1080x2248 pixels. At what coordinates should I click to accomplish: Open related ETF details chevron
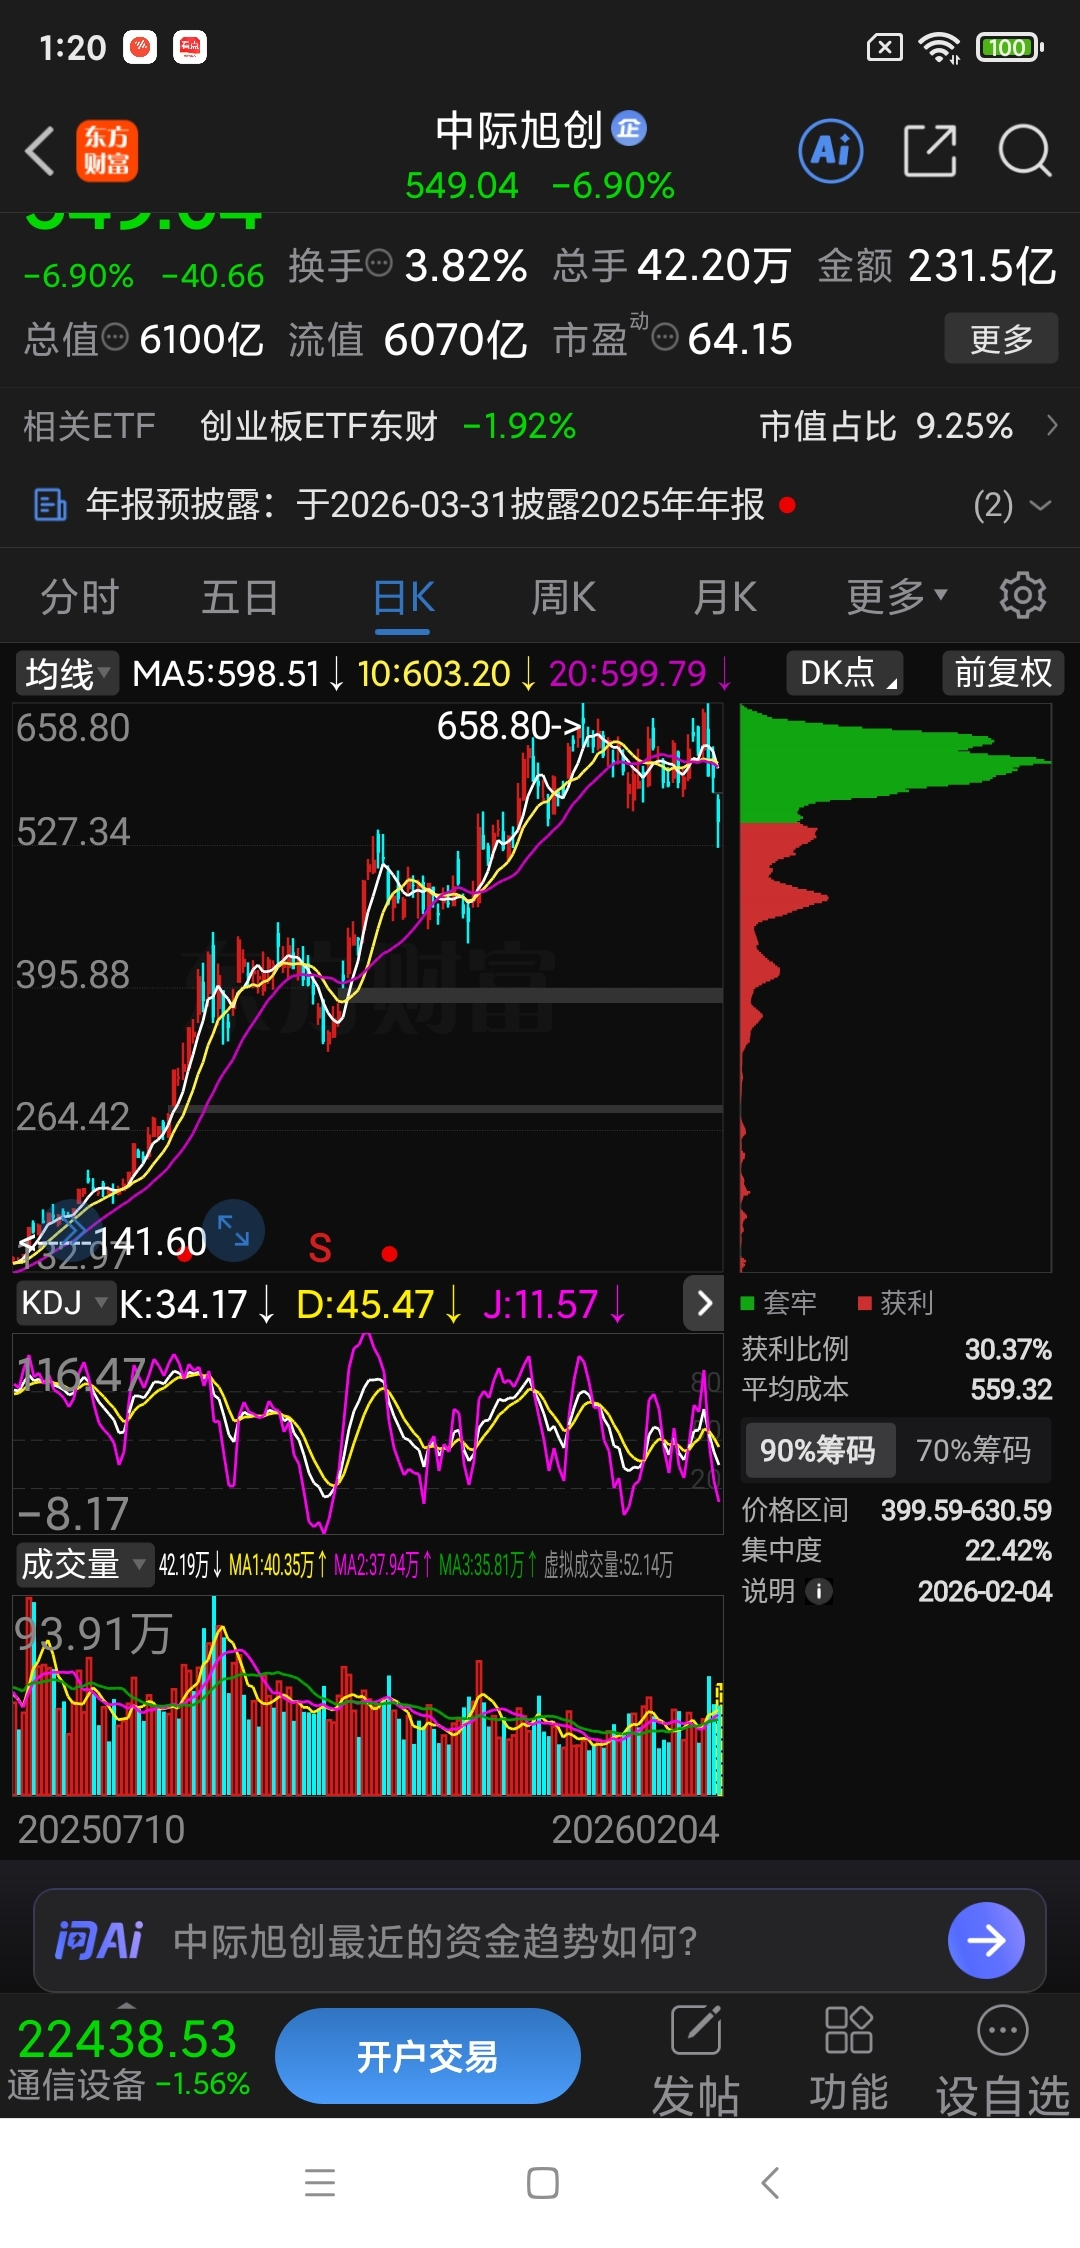(1051, 426)
